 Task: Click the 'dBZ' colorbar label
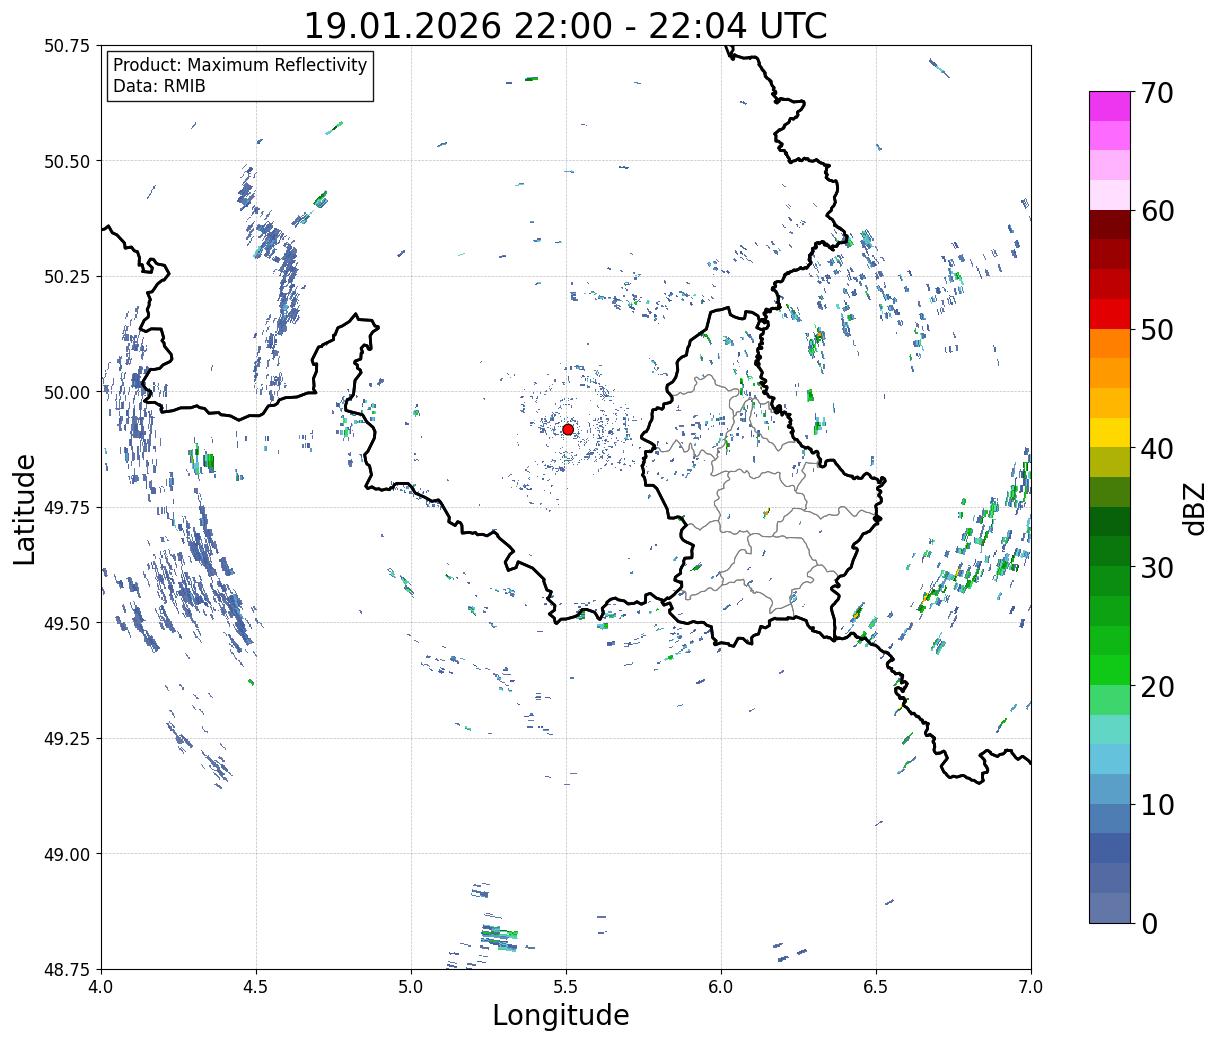[1194, 508]
